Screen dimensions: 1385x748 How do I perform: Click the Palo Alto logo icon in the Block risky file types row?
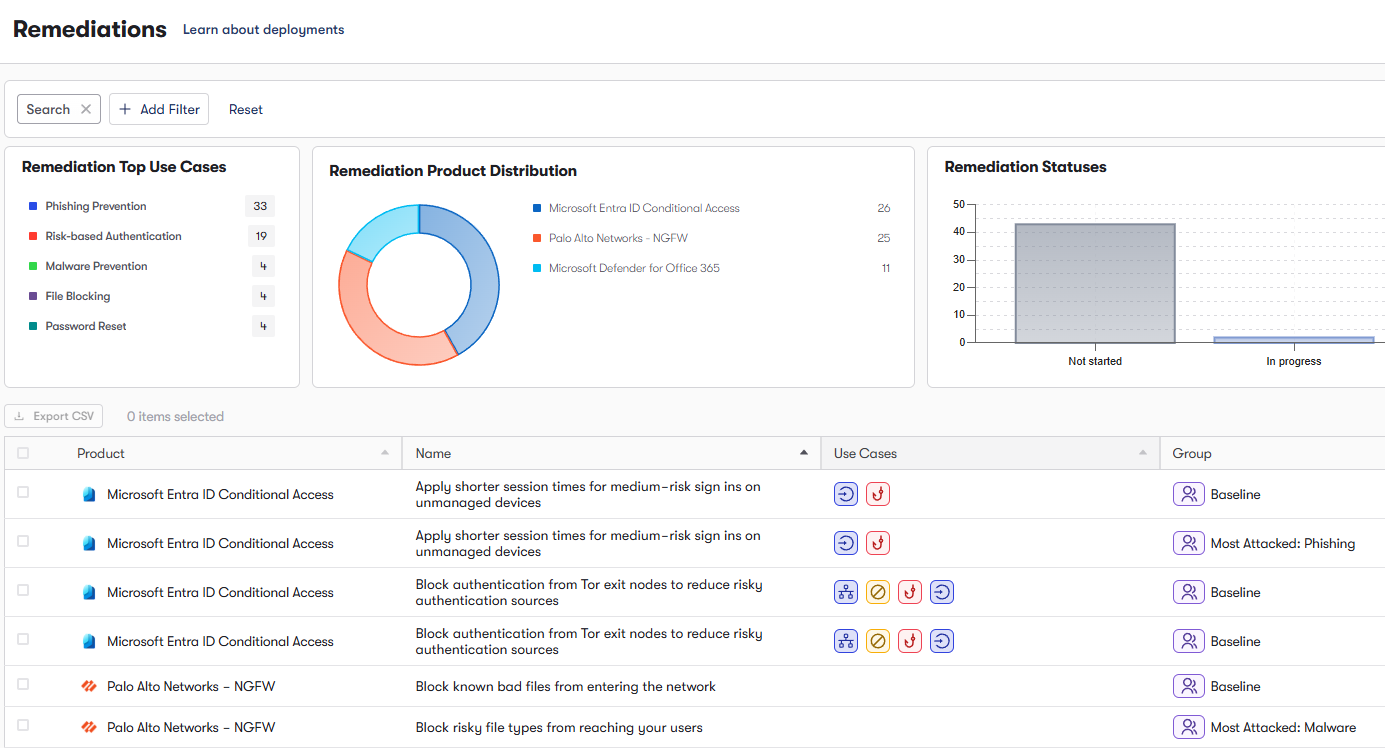89,727
